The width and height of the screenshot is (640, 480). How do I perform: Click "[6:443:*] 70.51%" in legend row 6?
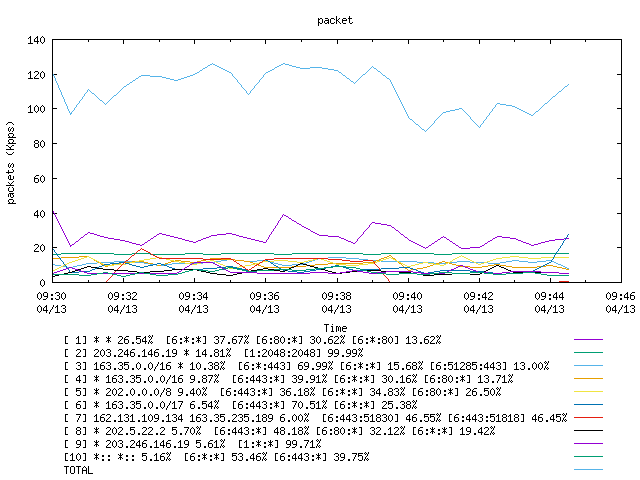point(280,405)
